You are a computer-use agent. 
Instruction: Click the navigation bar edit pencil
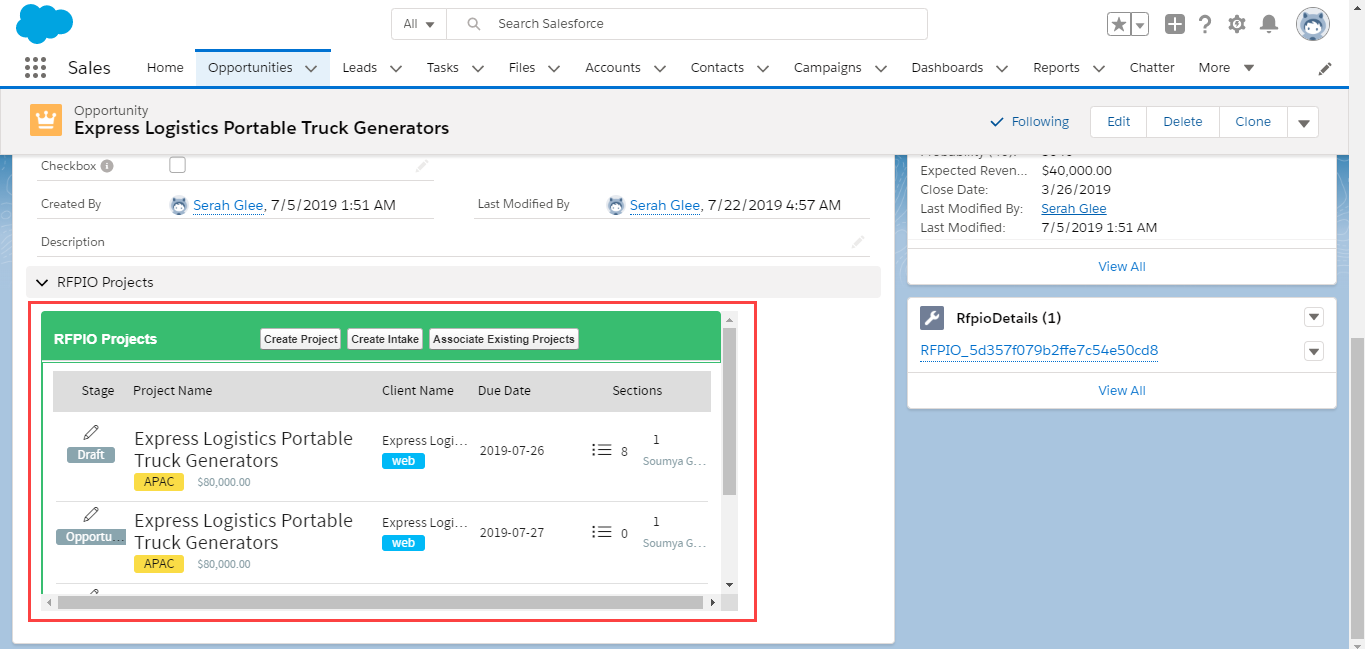[1325, 69]
